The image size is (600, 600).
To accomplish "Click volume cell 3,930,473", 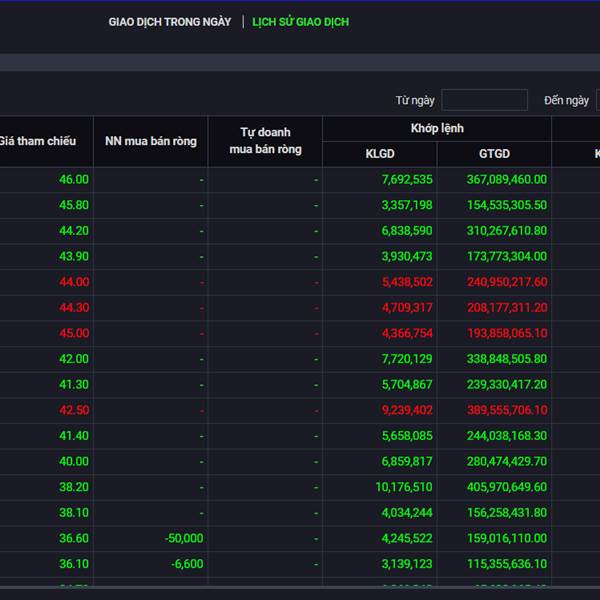I will [x=407, y=256].
